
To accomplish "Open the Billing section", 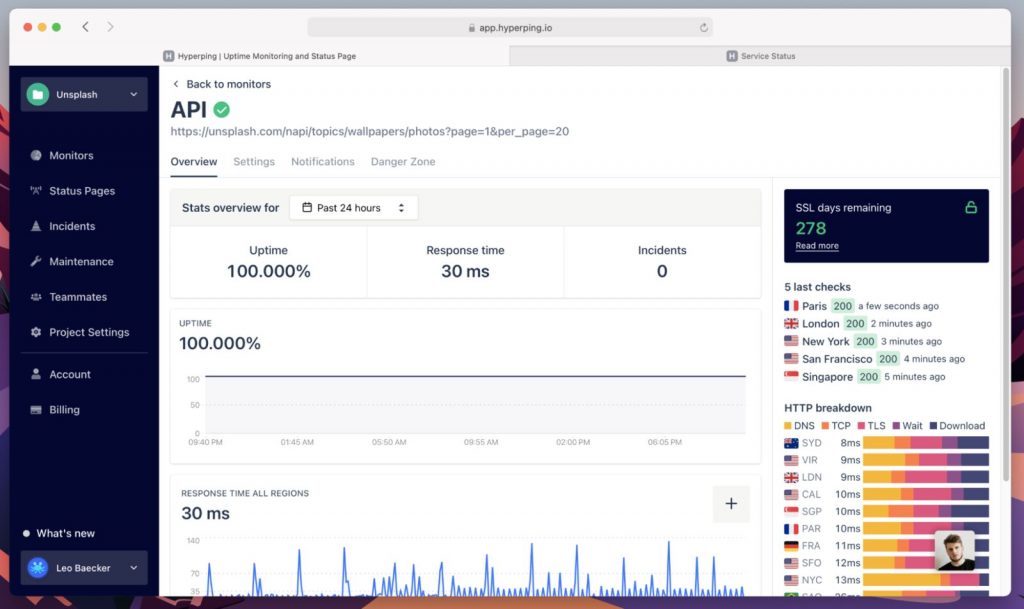I will coord(66,410).
